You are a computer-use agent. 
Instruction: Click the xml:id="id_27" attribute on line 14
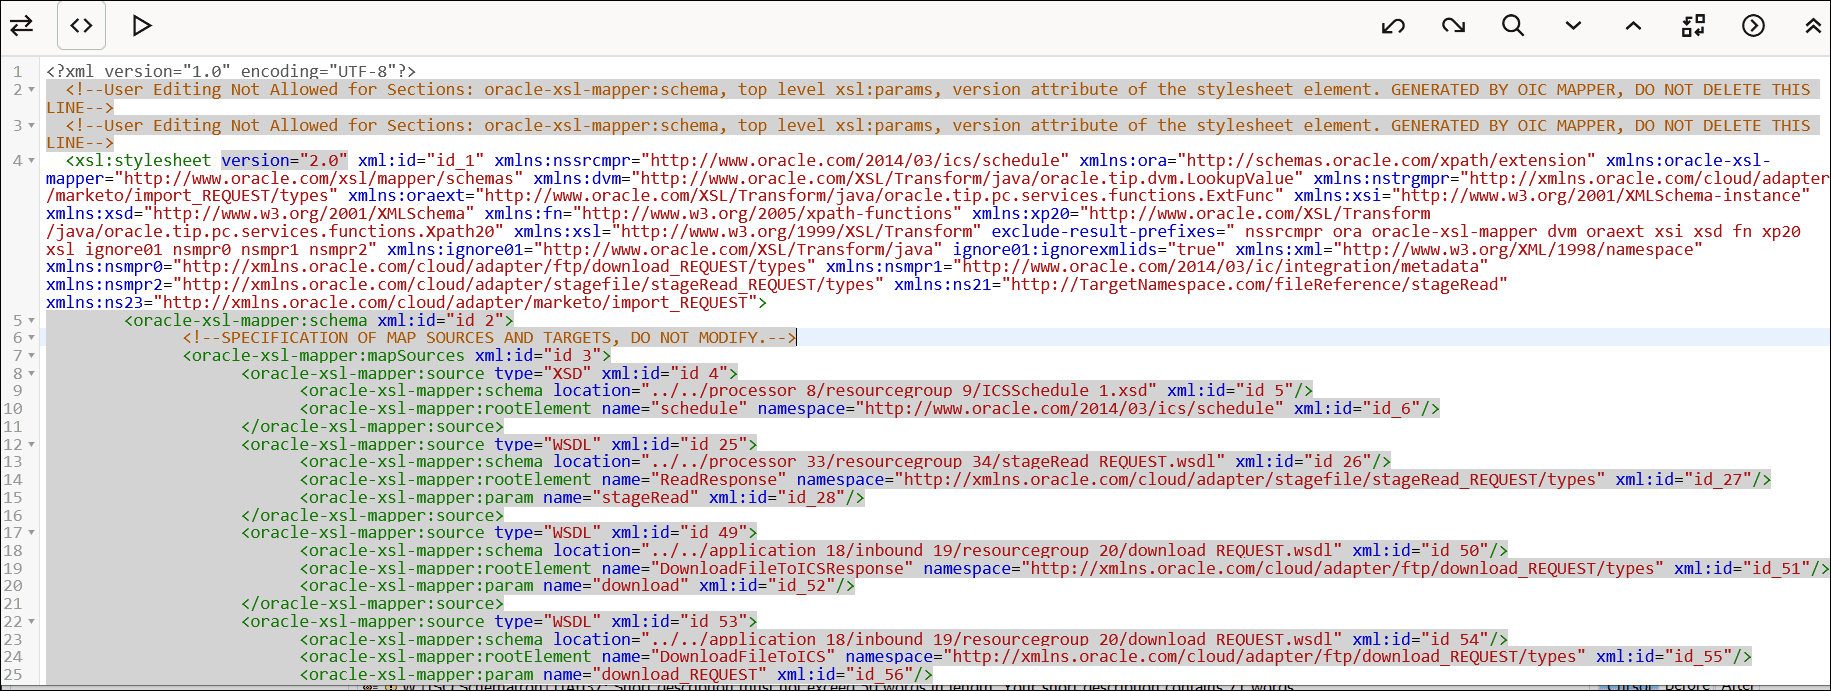pos(1684,480)
